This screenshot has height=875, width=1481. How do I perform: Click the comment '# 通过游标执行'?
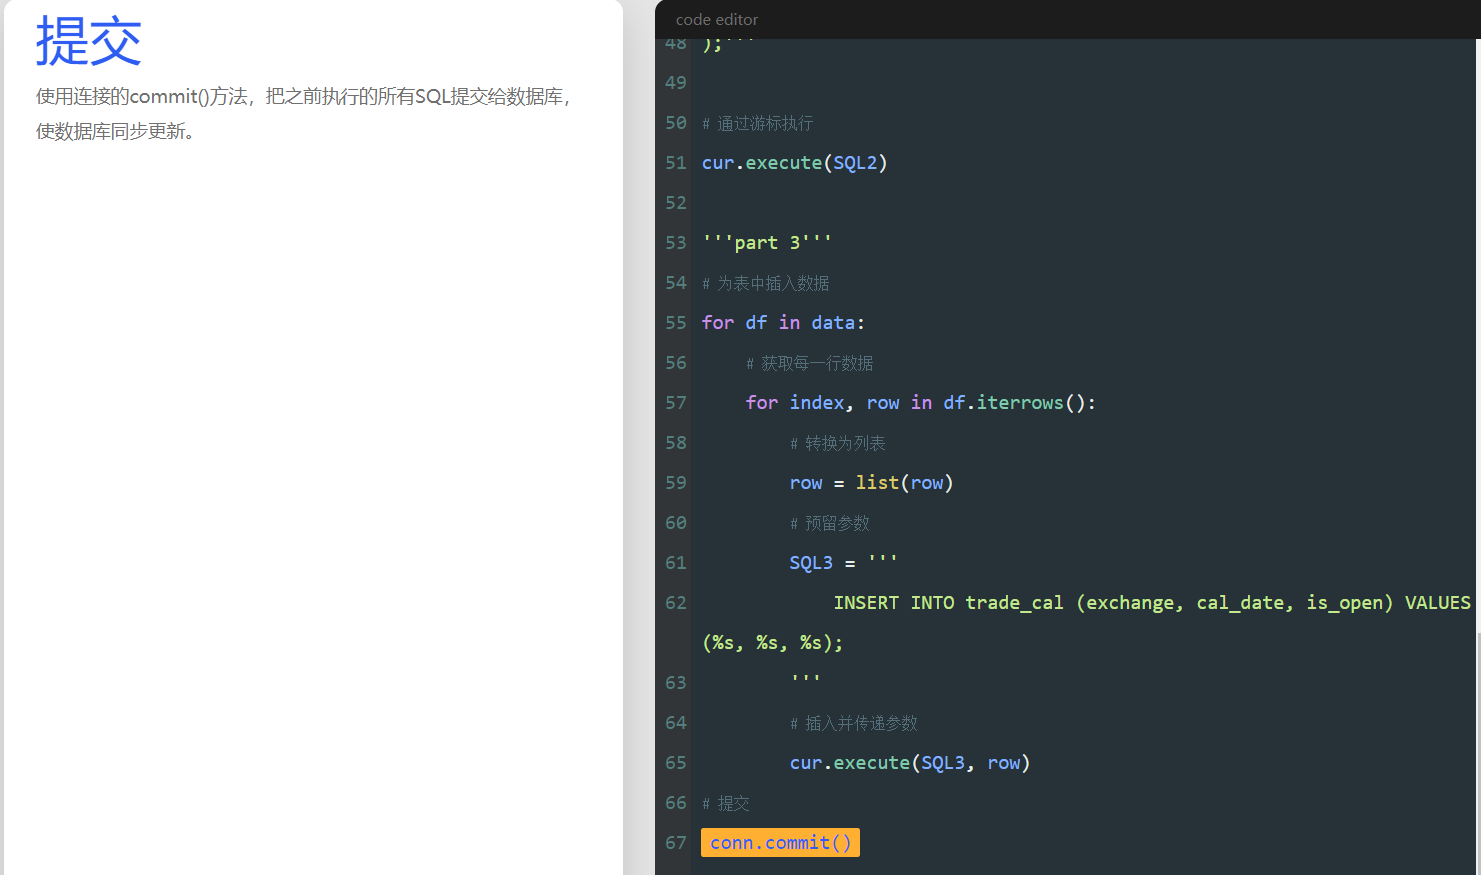click(757, 123)
